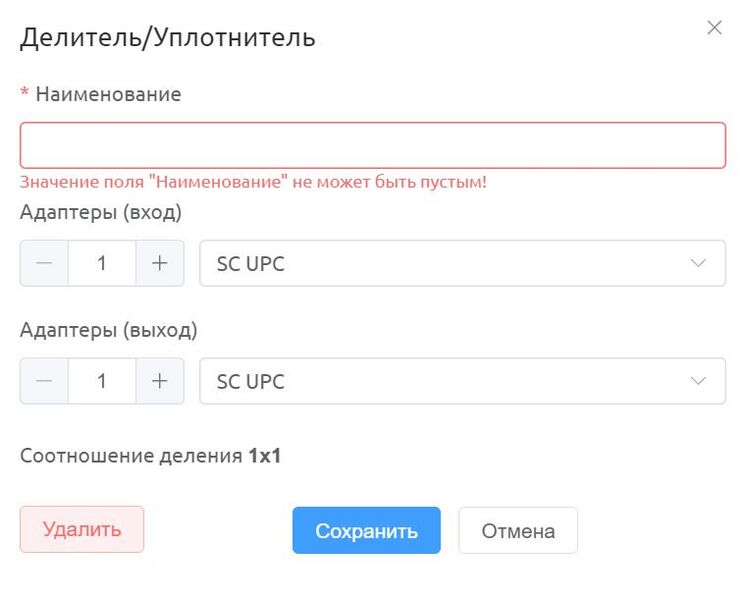Increase output adapters count with plus
The width and height of the screenshot is (746, 600).
160,381
